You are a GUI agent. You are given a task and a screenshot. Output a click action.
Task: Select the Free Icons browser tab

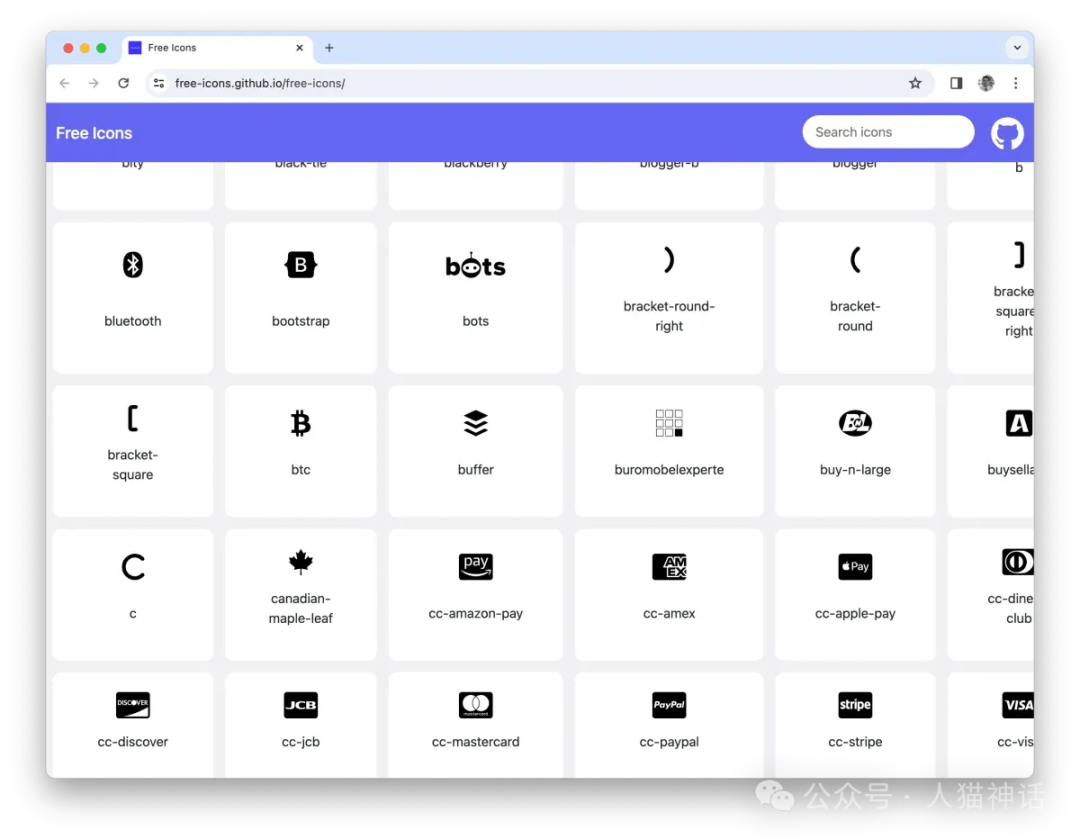(217, 48)
